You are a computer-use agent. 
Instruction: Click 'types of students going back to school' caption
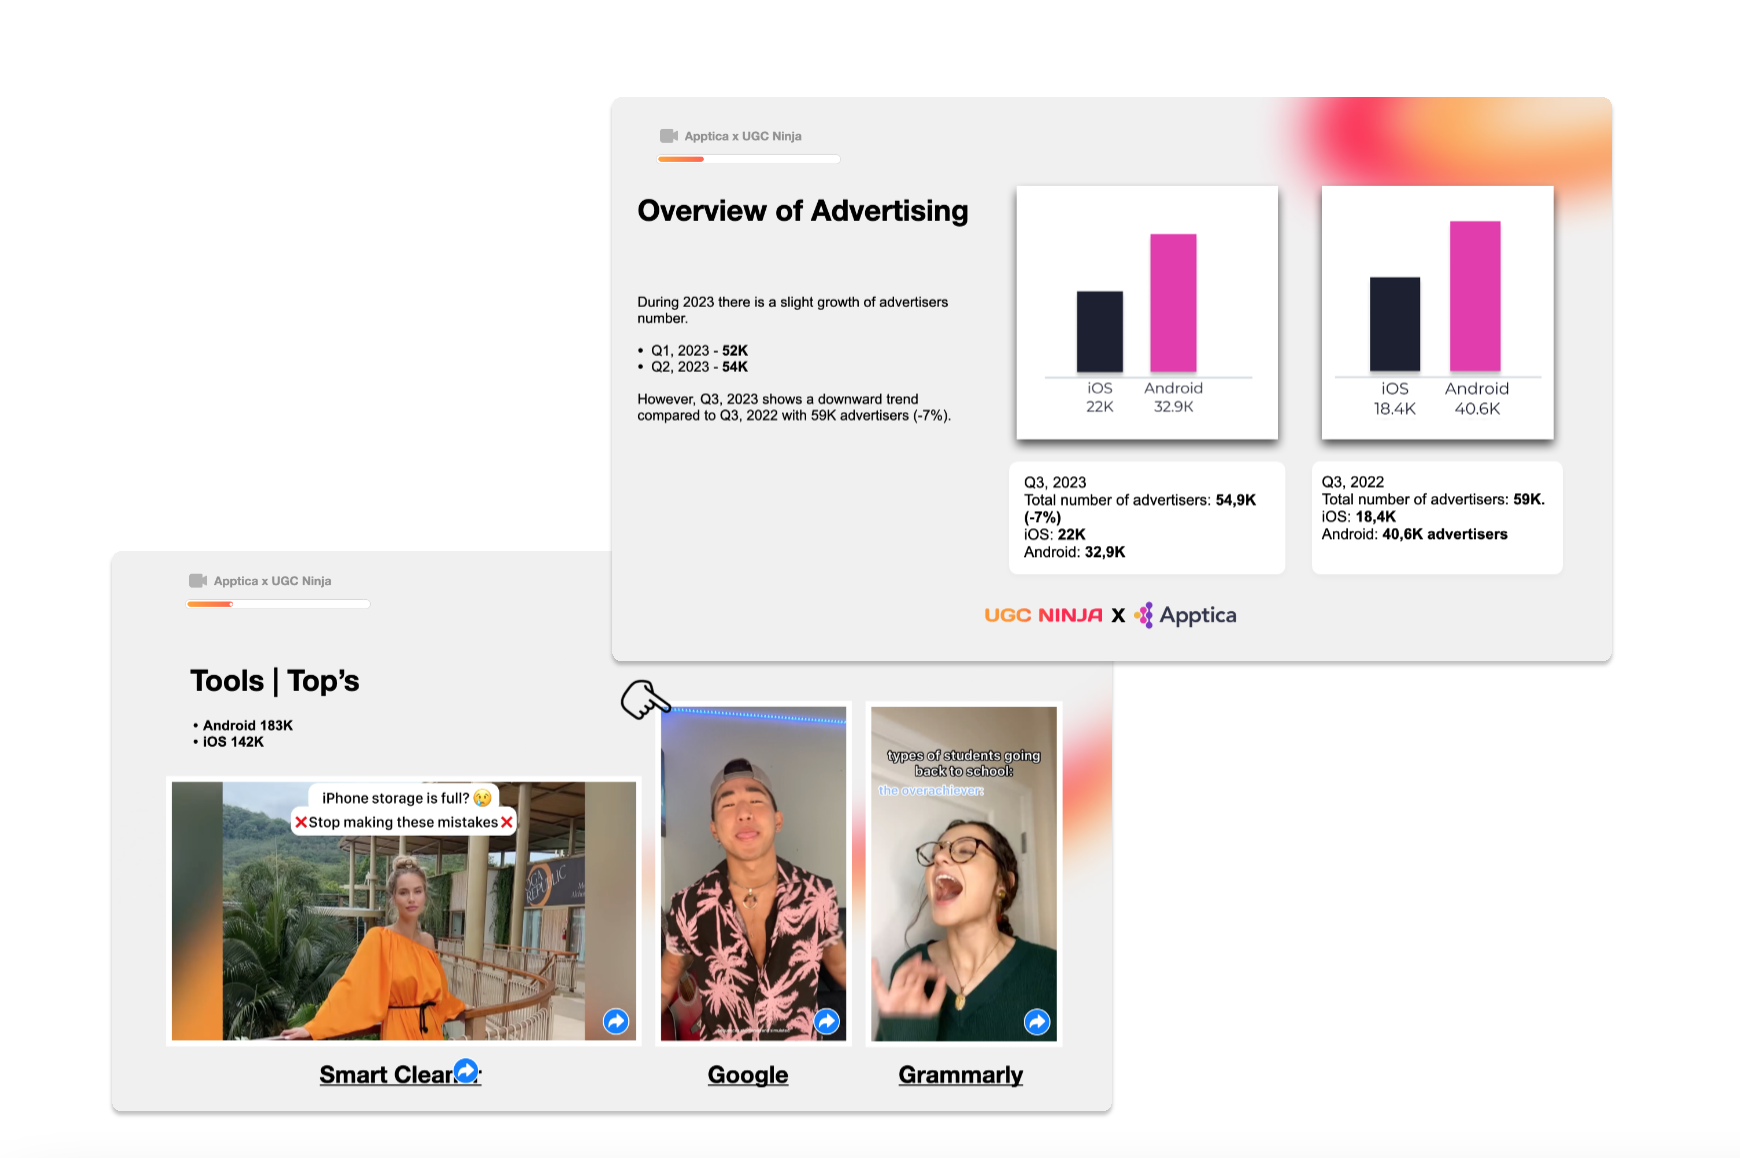tap(964, 763)
